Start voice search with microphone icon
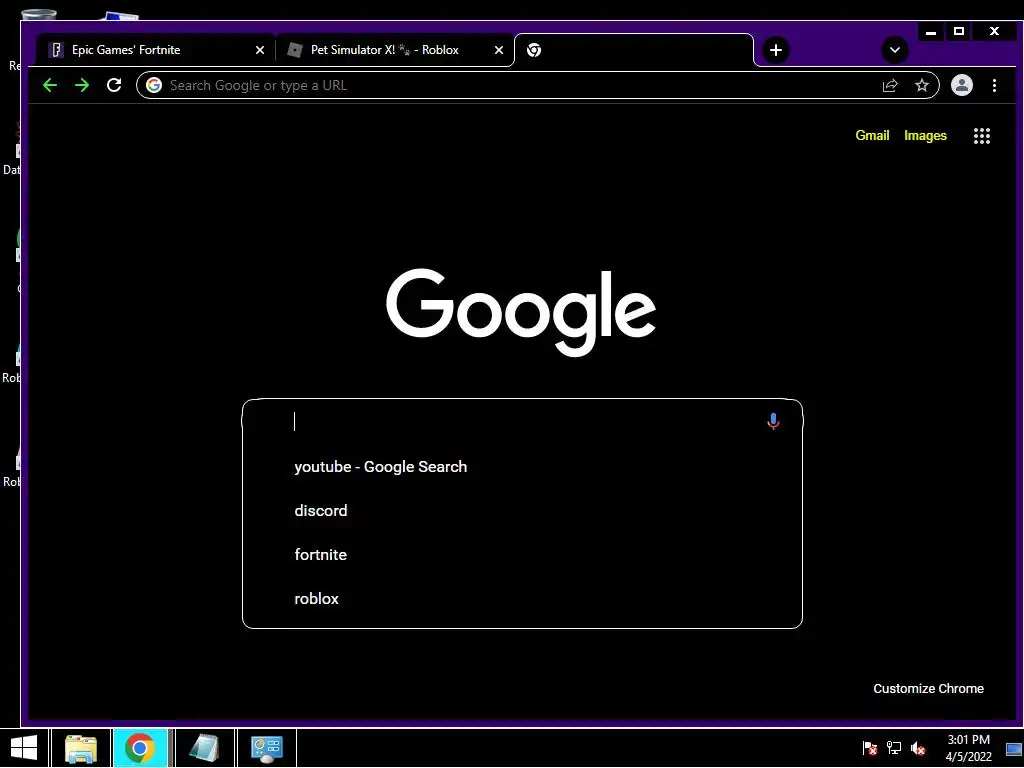This screenshot has width=1024, height=768. coord(773,421)
